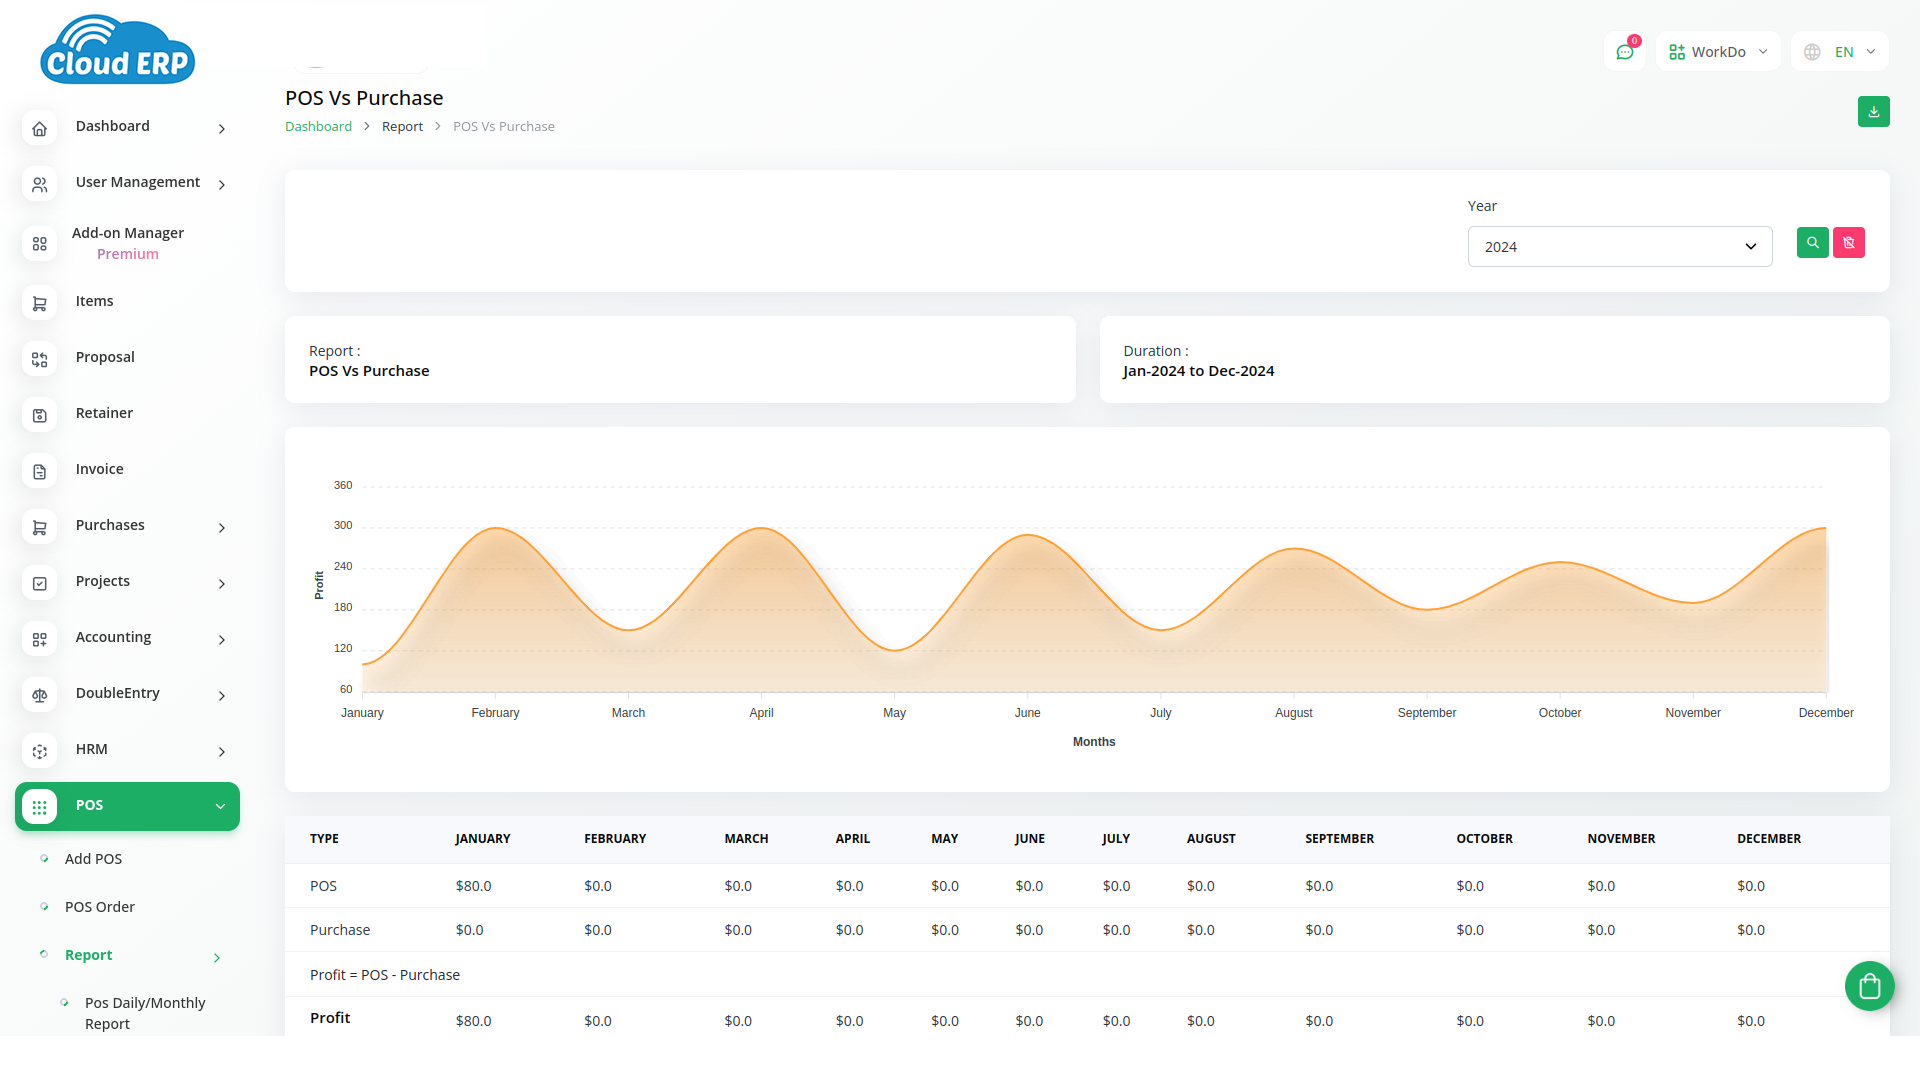Click the red reset filter icon
This screenshot has width=1920, height=1080.
(1848, 243)
